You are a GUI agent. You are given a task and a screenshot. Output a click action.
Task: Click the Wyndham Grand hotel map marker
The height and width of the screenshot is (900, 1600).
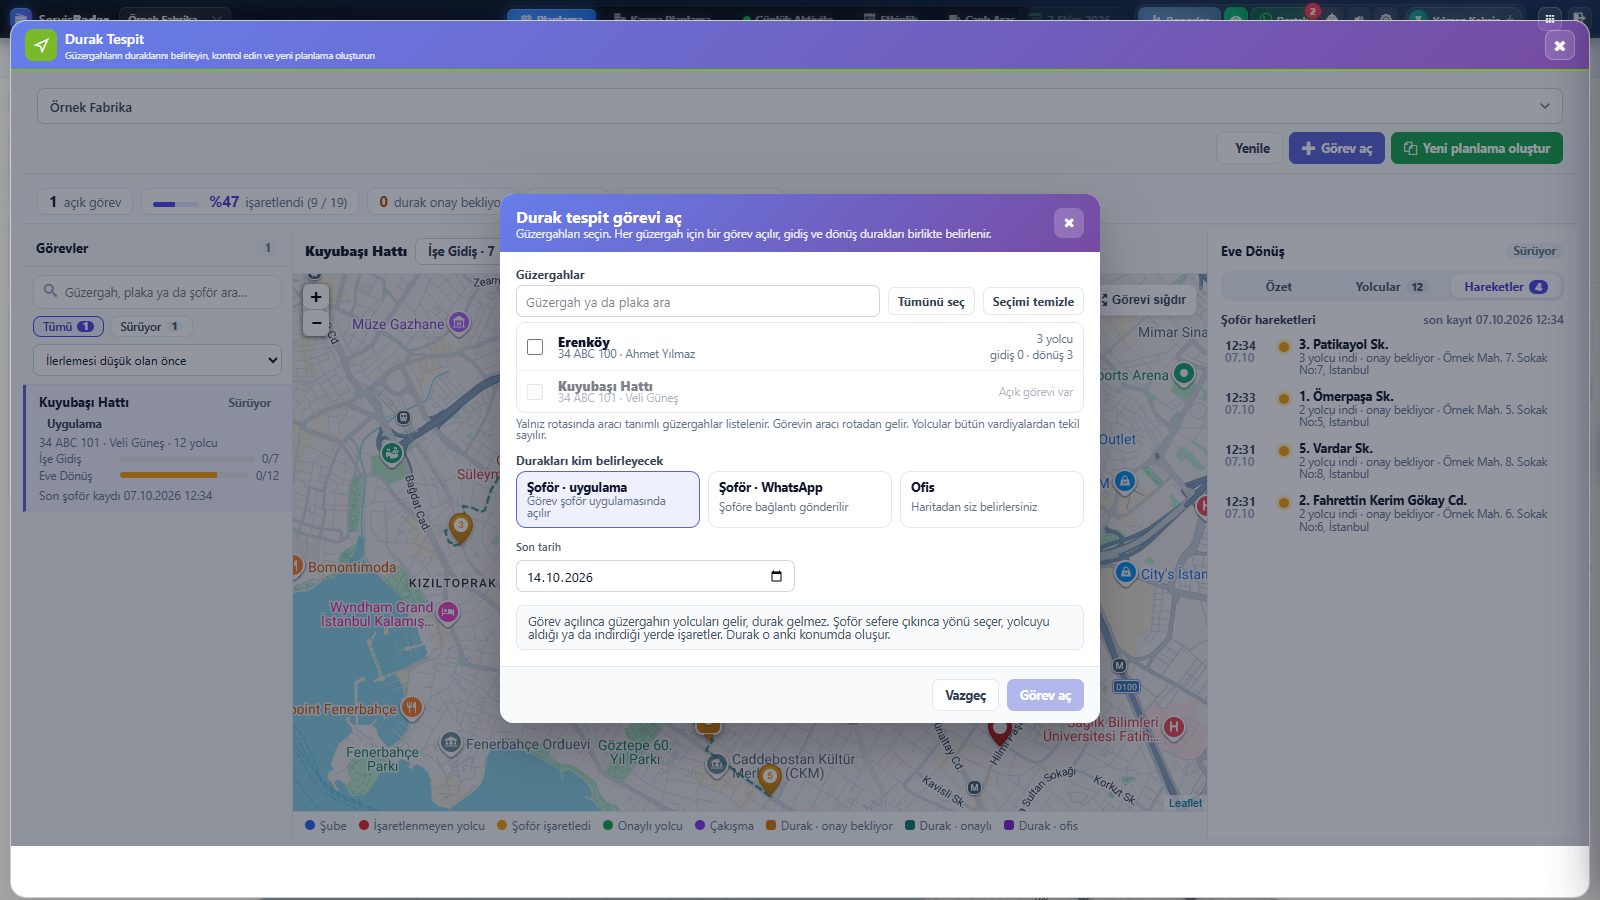[x=448, y=612]
